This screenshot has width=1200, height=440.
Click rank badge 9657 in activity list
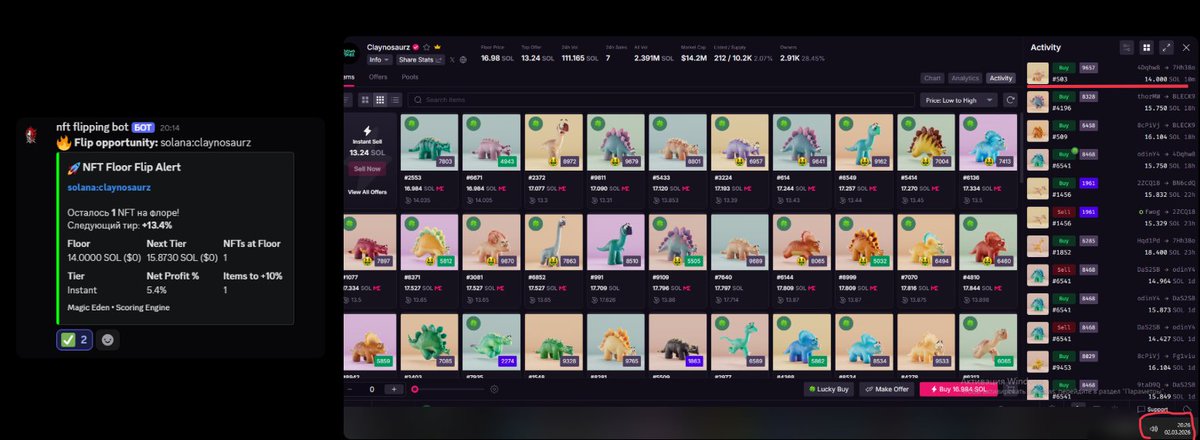pos(1089,68)
